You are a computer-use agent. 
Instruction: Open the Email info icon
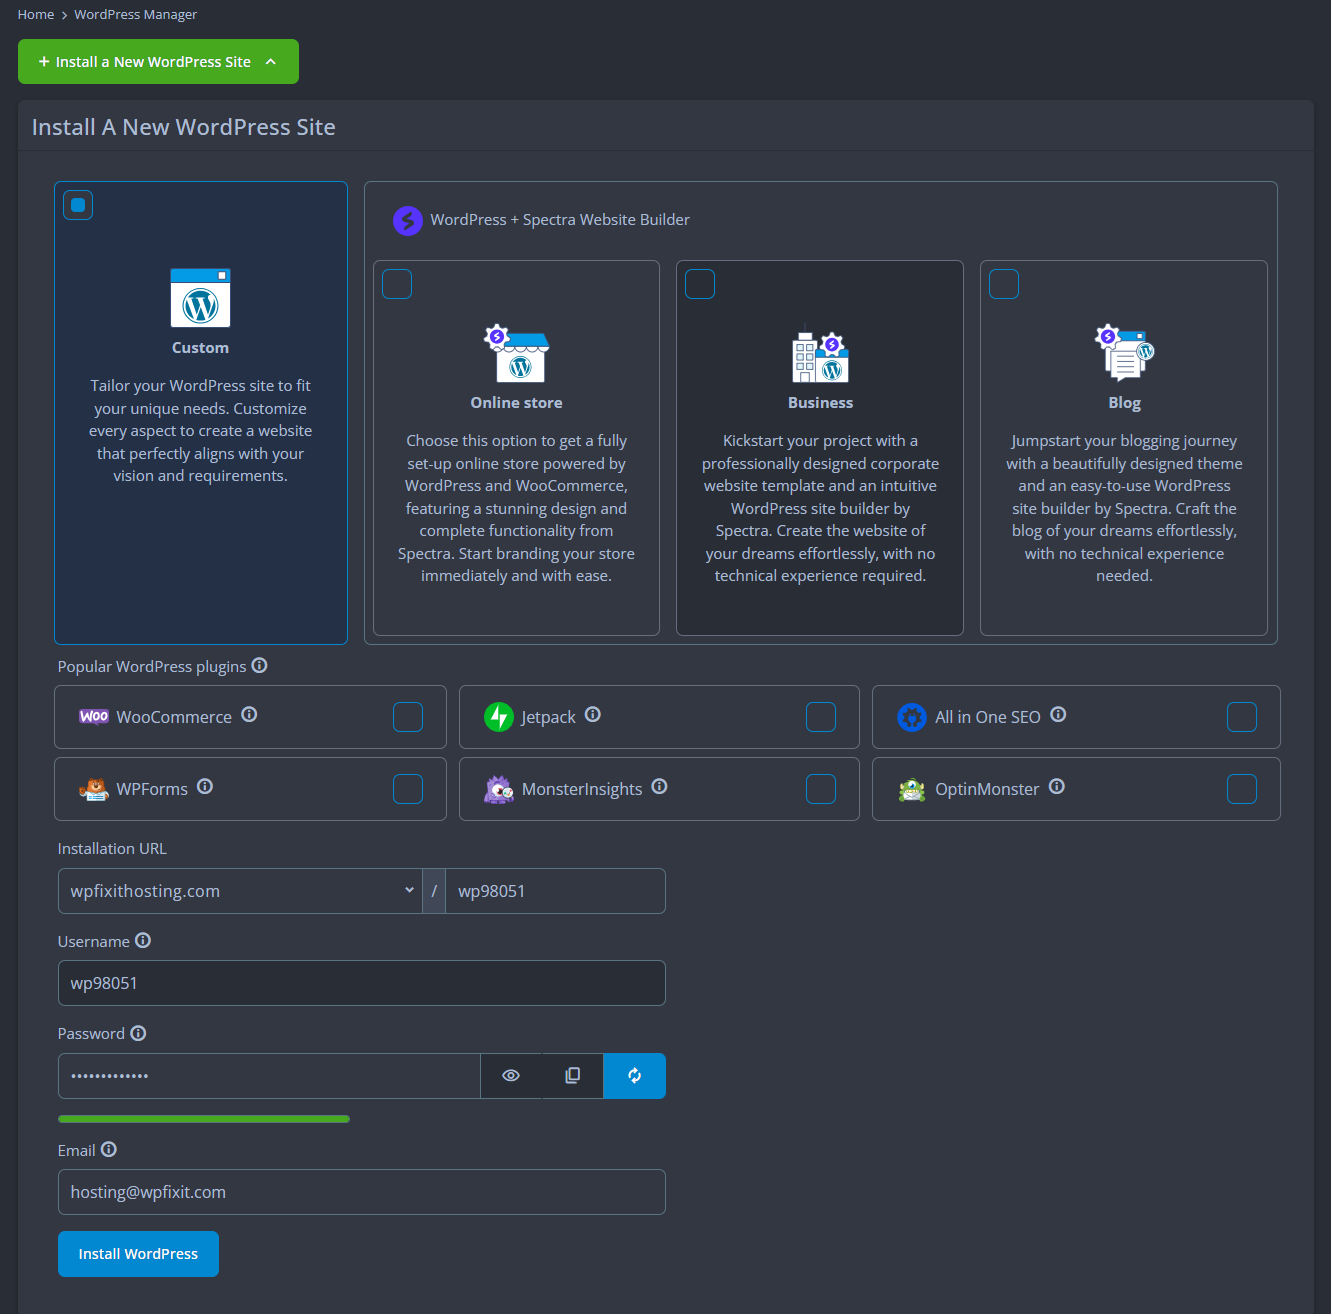pyautogui.click(x=109, y=1149)
